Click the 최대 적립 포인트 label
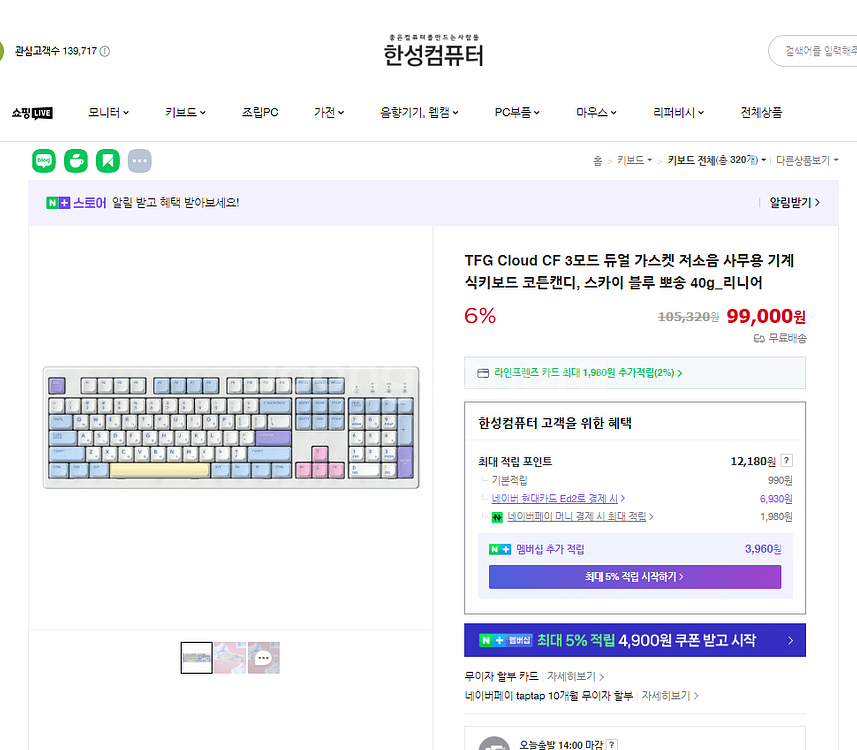Viewport: 857px width, 750px height. coord(515,462)
